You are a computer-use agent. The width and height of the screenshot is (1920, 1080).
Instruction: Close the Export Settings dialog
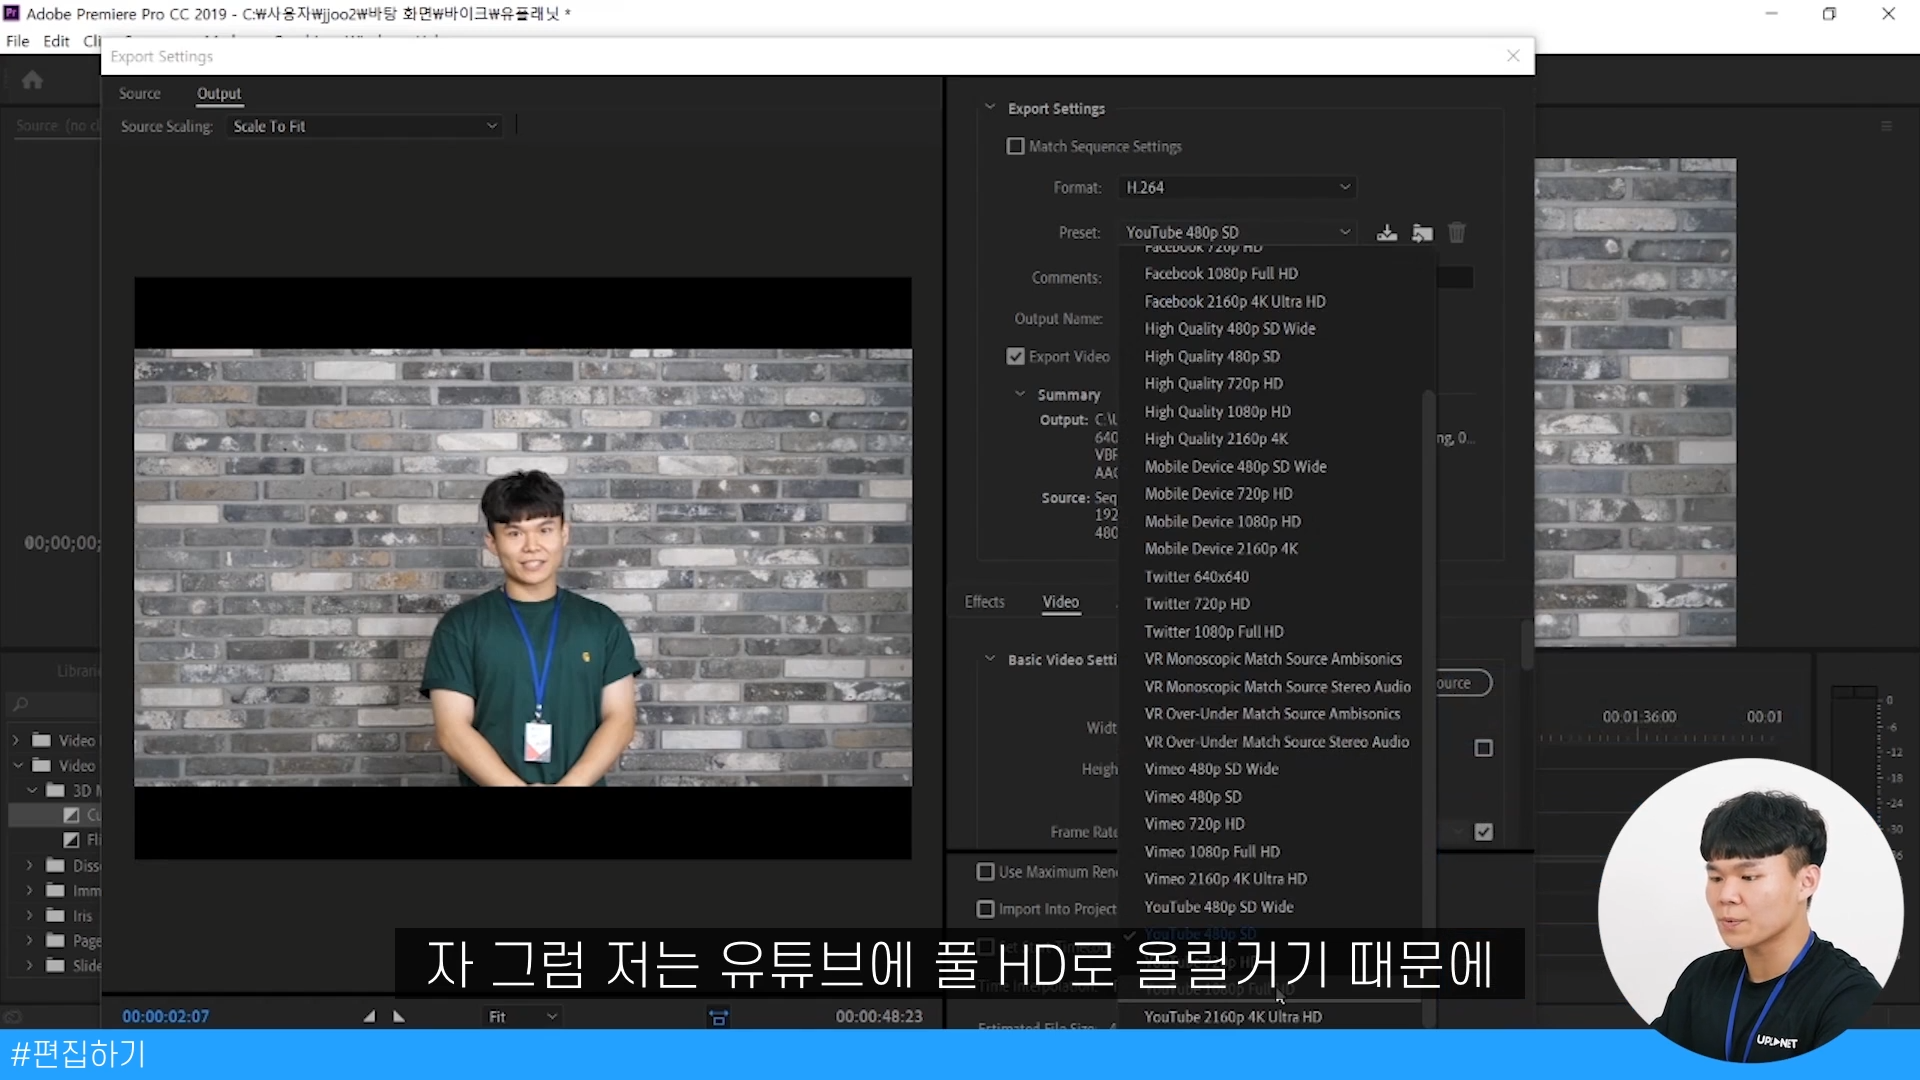(x=1513, y=56)
